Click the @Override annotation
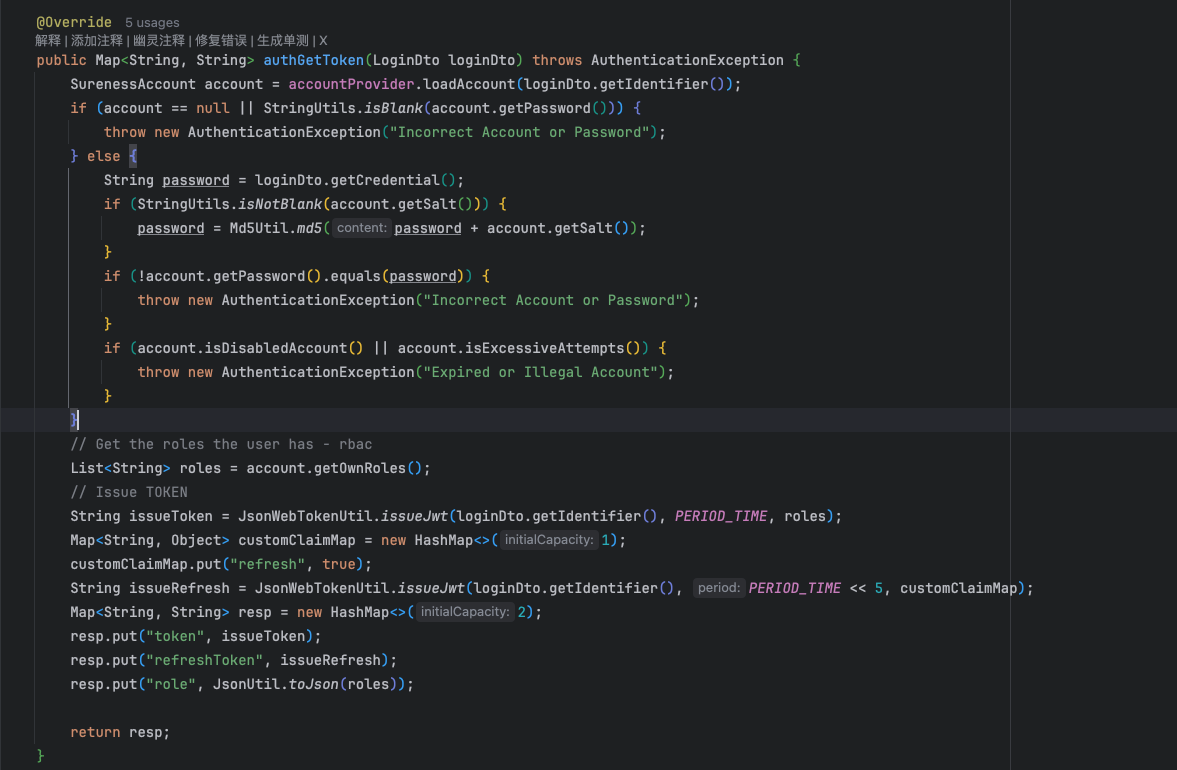Screen dimensions: 1177x770 point(74,22)
